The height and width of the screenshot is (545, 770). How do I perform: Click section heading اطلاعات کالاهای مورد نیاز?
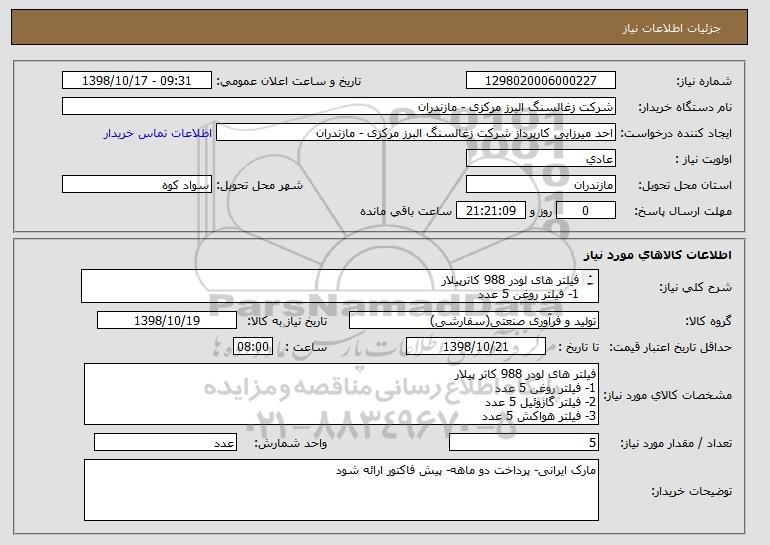[658, 255]
